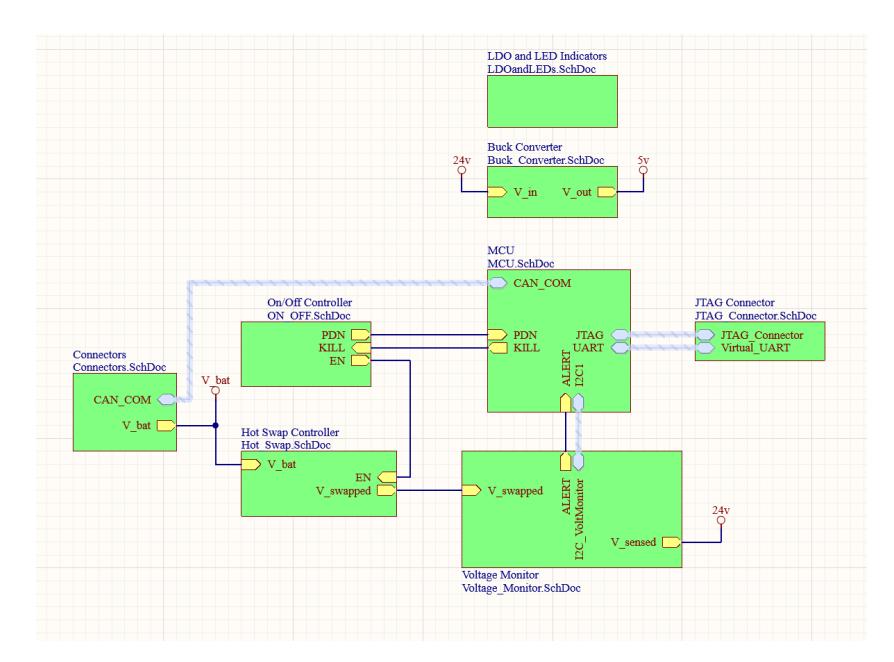Click the 'Connectors.SchDoc' filename label
894x662 pixels.
pos(119,367)
